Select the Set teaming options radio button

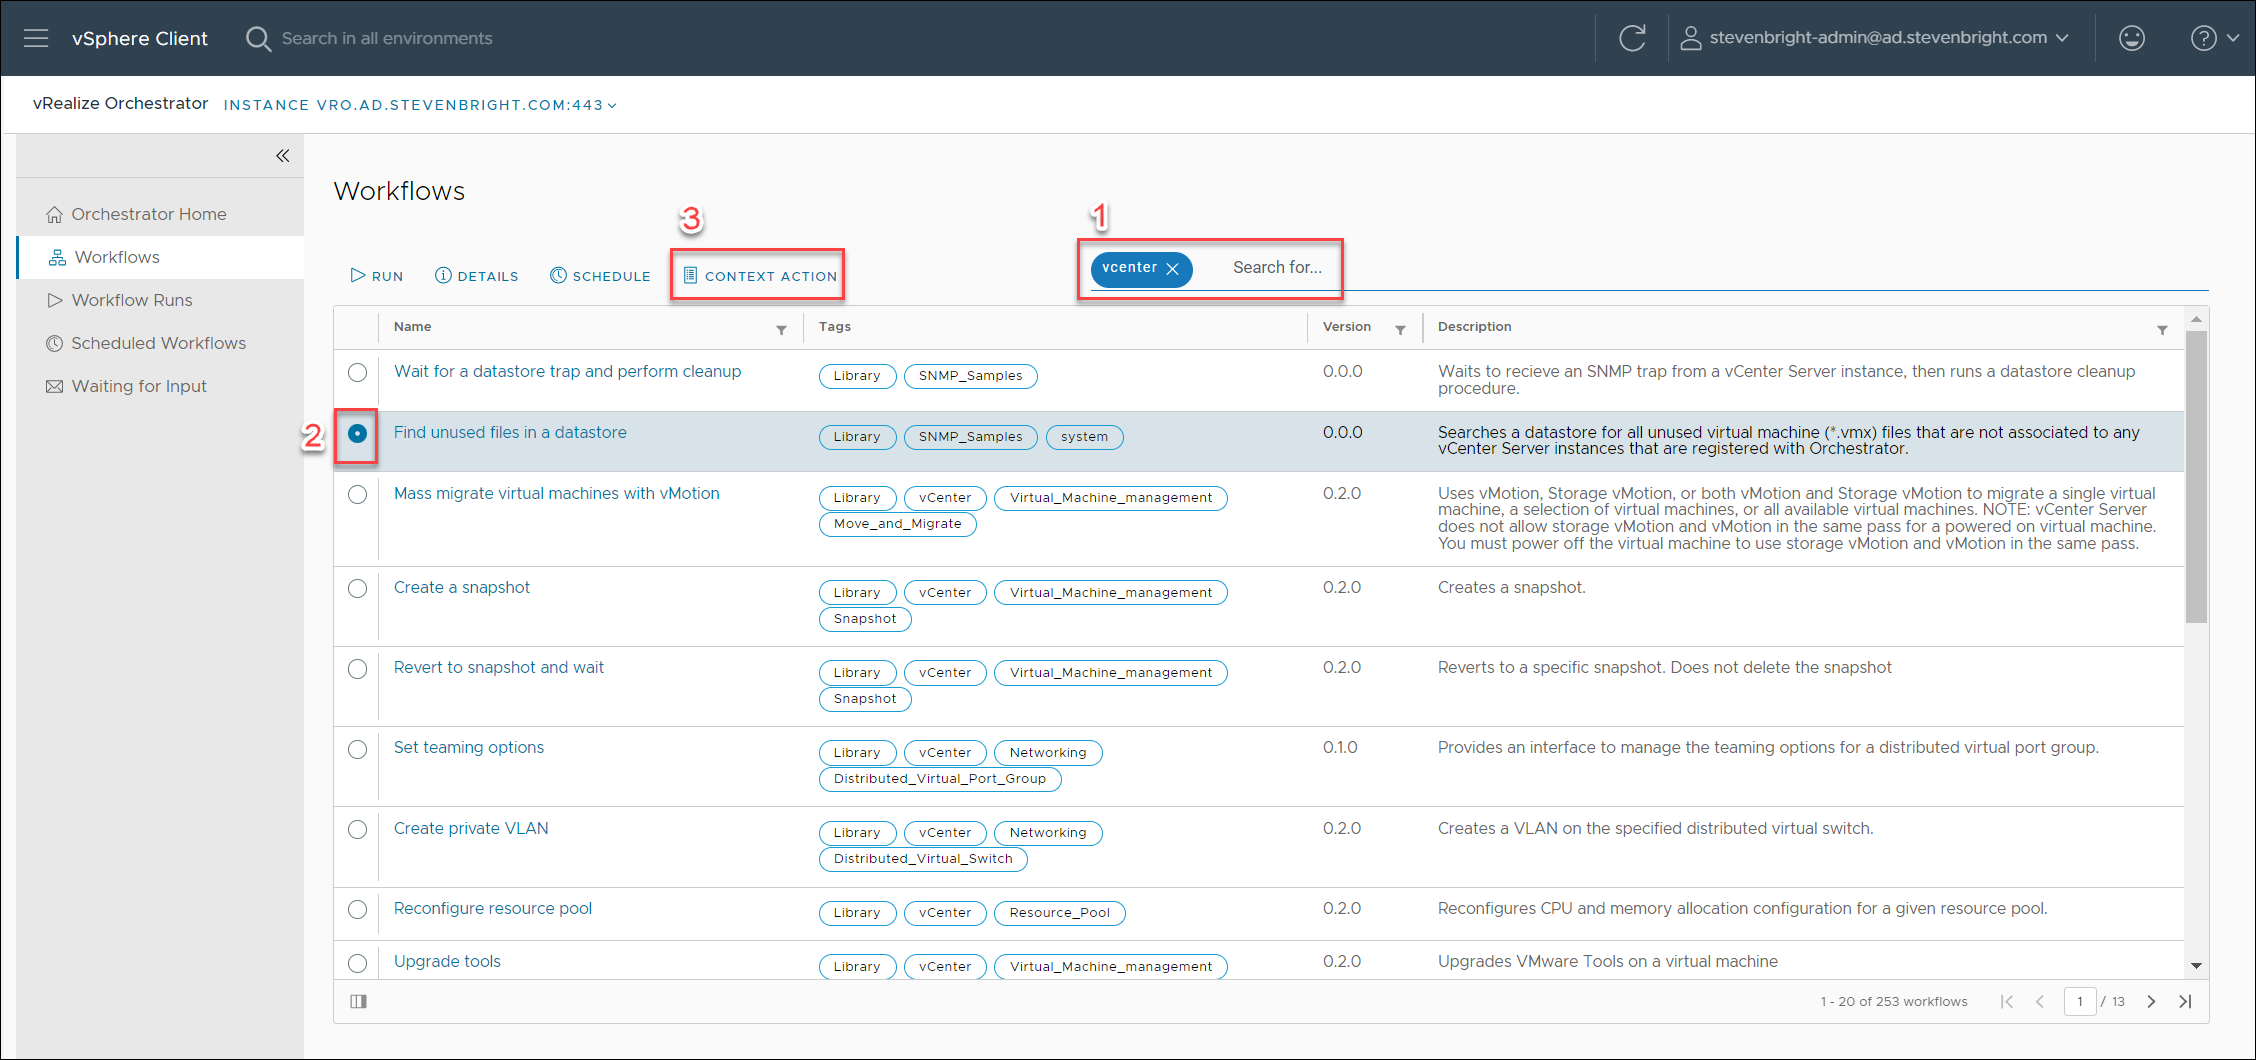point(357,749)
